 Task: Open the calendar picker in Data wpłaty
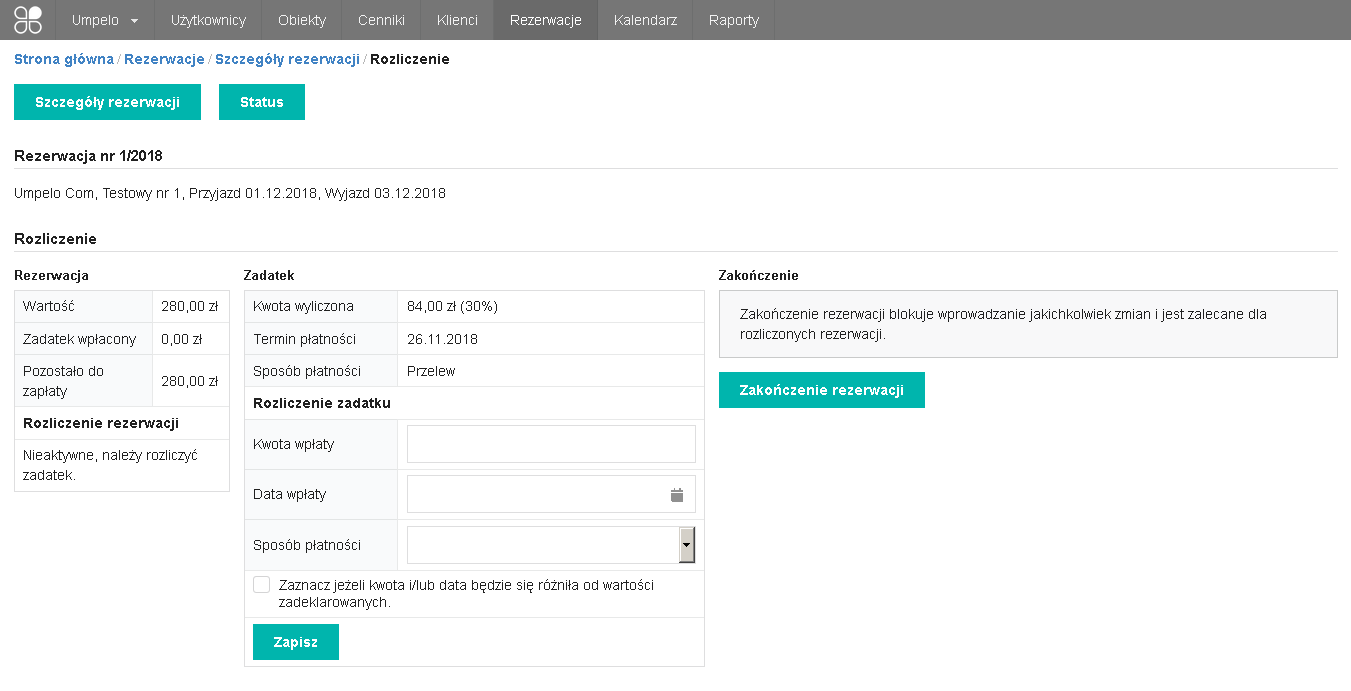[676, 494]
